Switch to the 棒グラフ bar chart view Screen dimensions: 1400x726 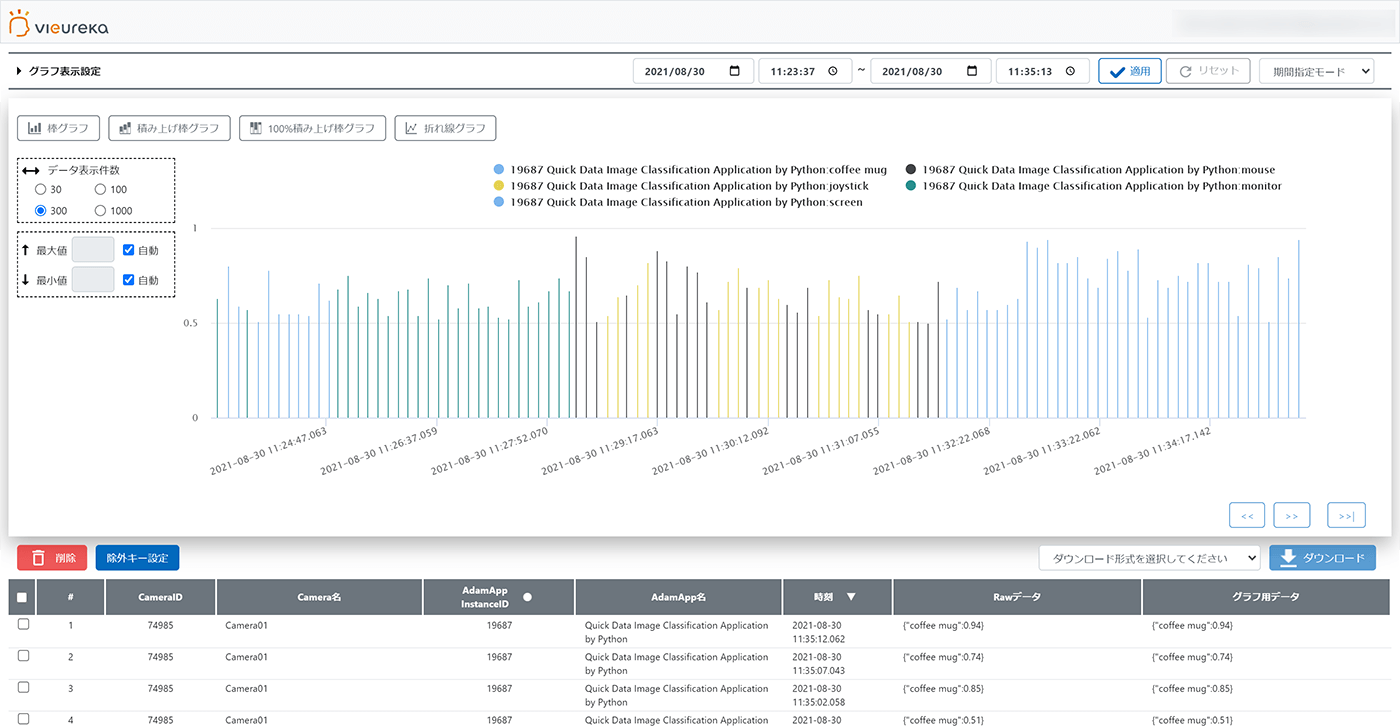(x=58, y=128)
